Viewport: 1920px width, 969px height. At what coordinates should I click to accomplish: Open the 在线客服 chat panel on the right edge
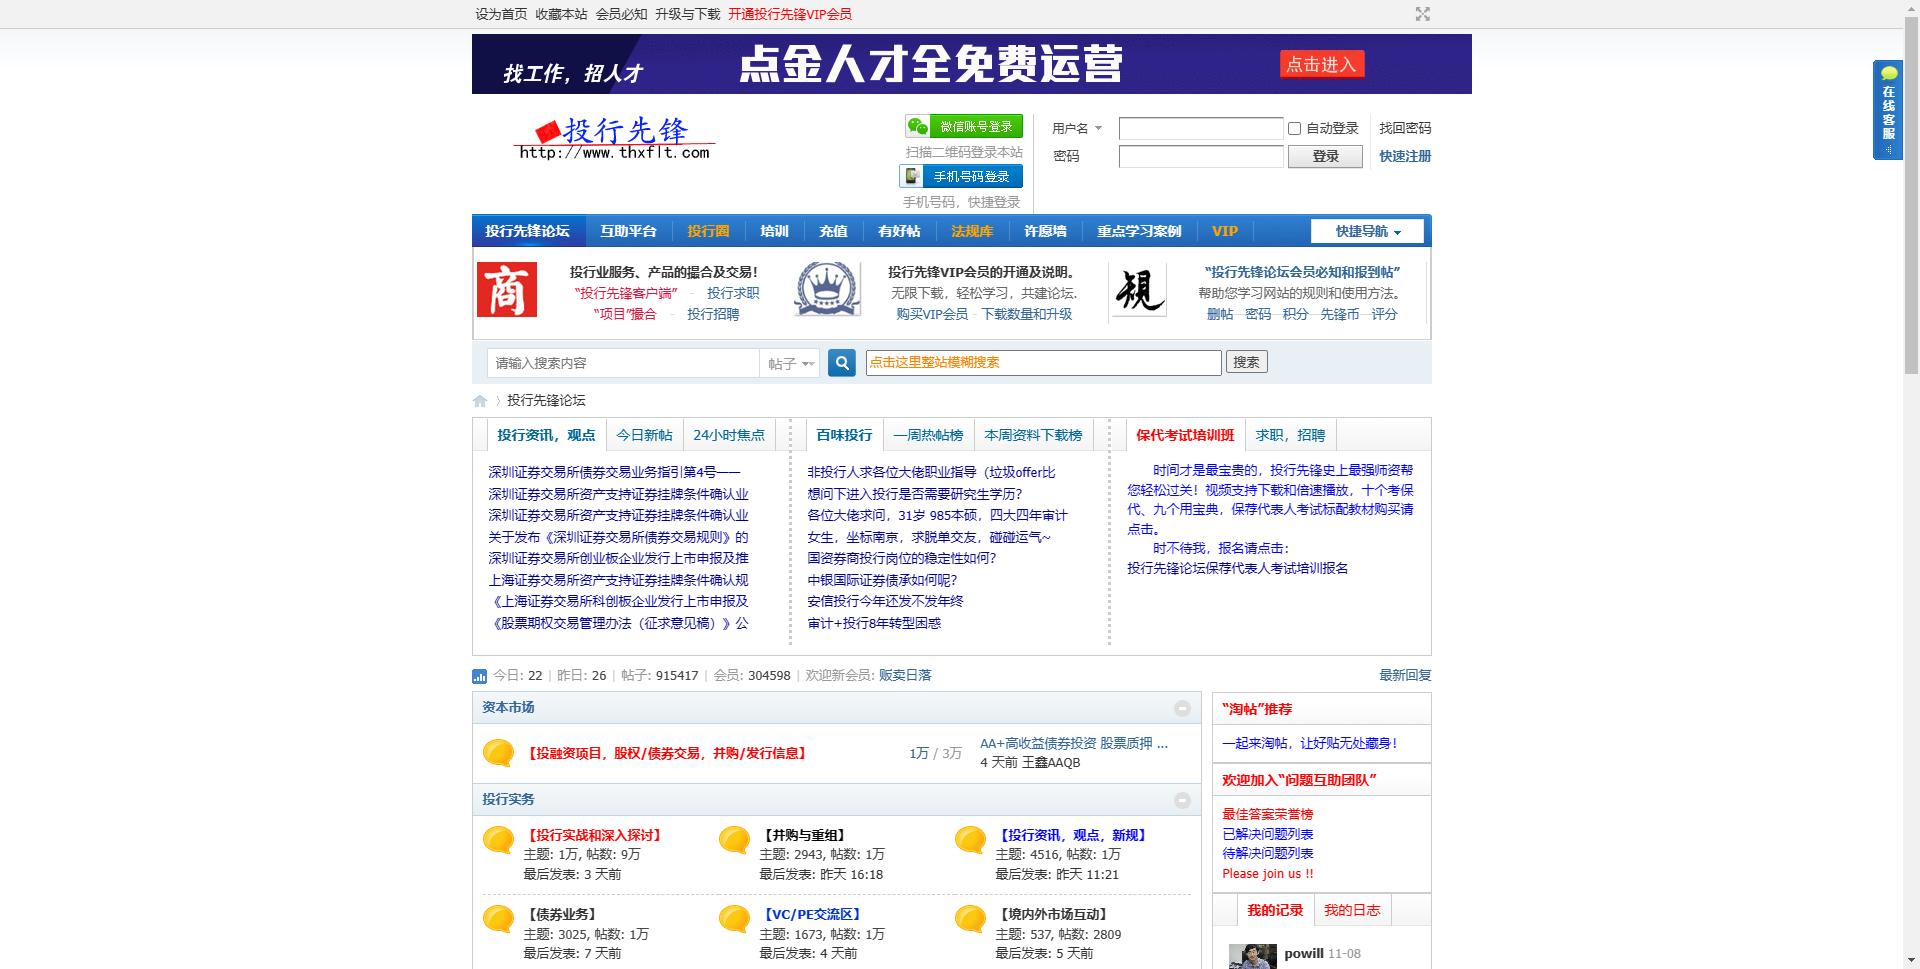1888,110
